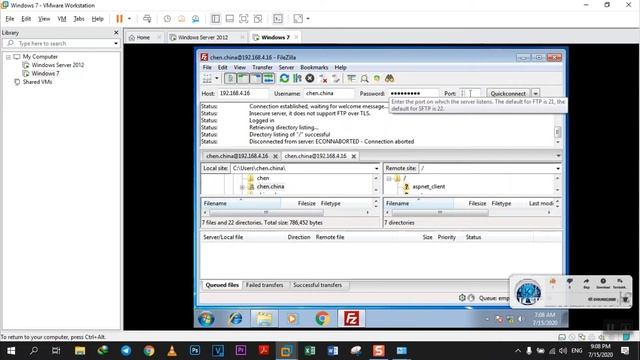Open VMware console view icon
640x360 pixels.
click(x=278, y=19)
